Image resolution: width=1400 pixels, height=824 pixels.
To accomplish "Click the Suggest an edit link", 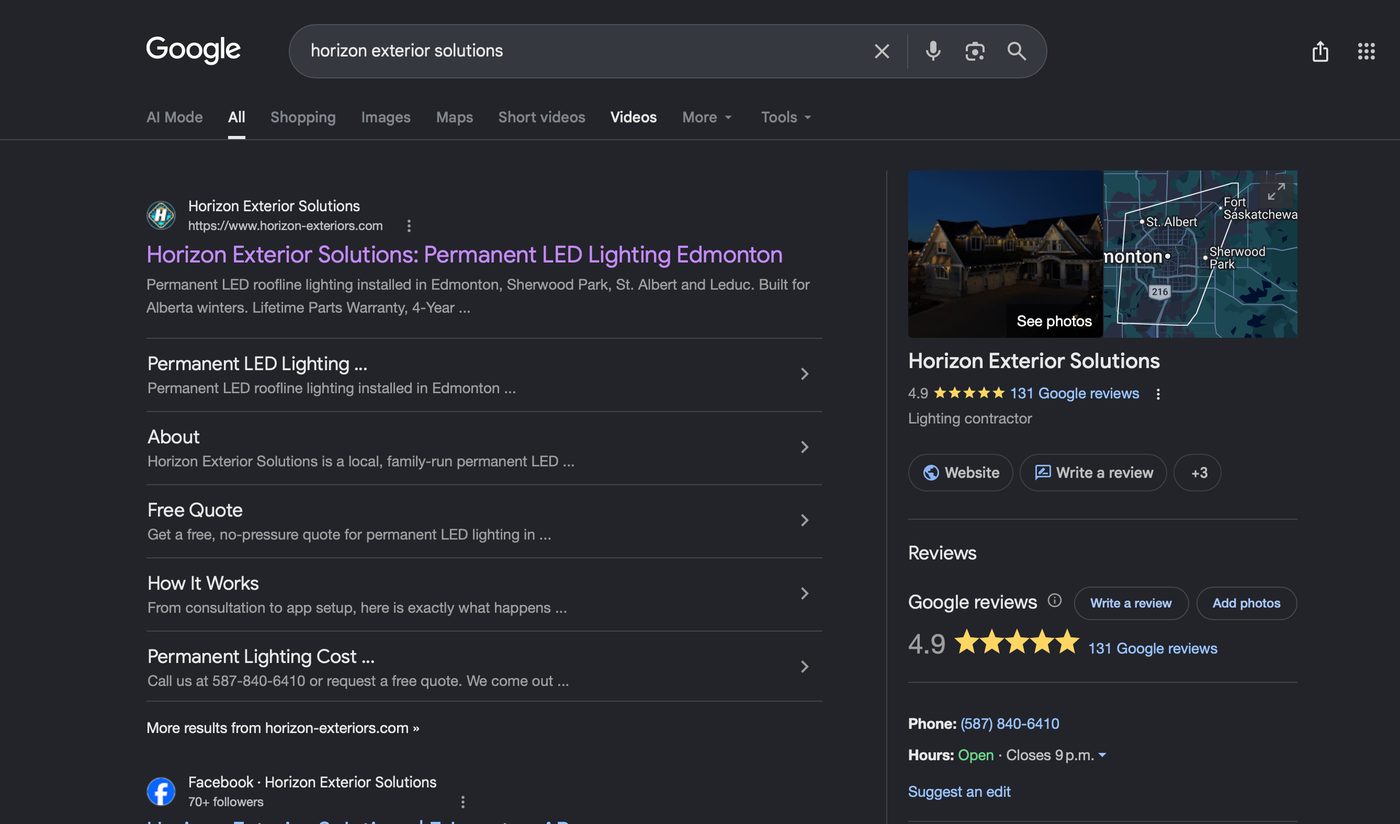I will pos(959,792).
